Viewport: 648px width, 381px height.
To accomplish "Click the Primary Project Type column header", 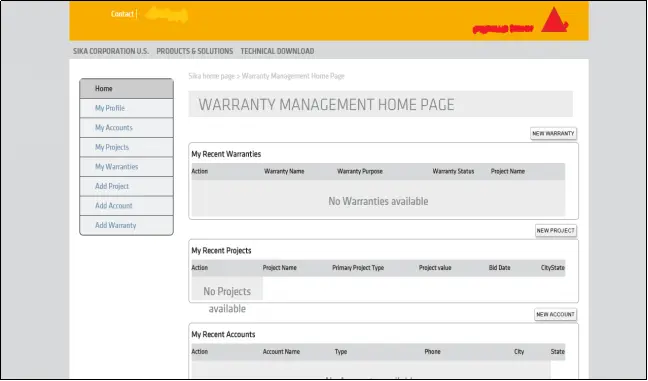I will point(358,268).
